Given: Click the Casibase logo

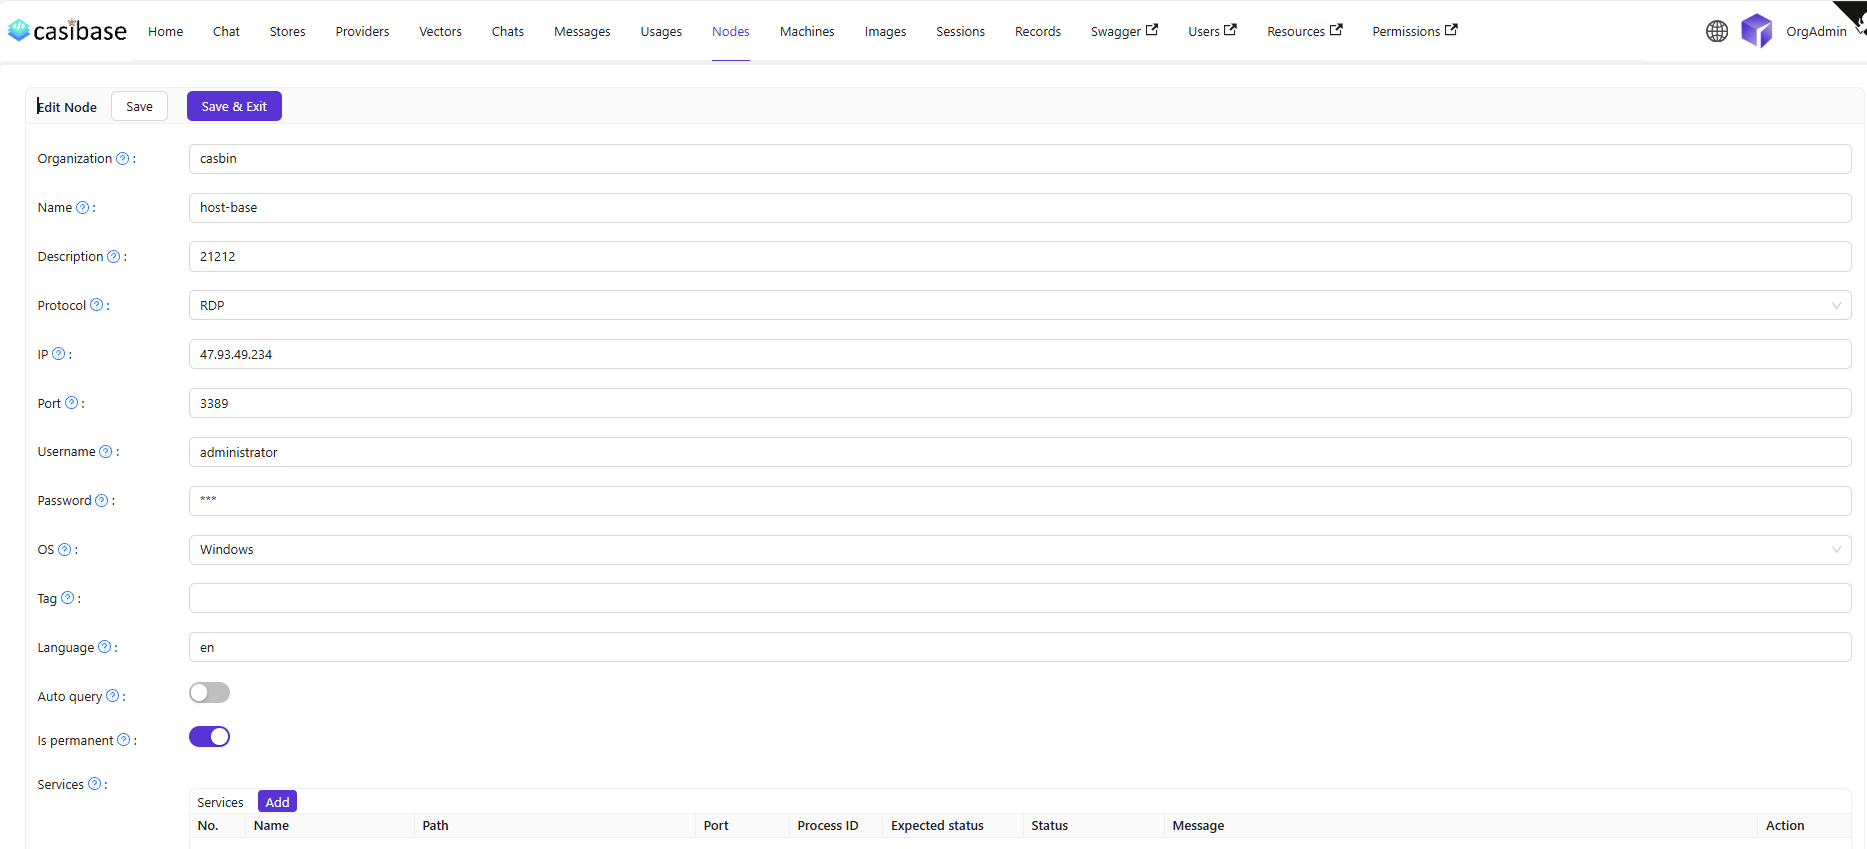Looking at the screenshot, I should tap(67, 31).
